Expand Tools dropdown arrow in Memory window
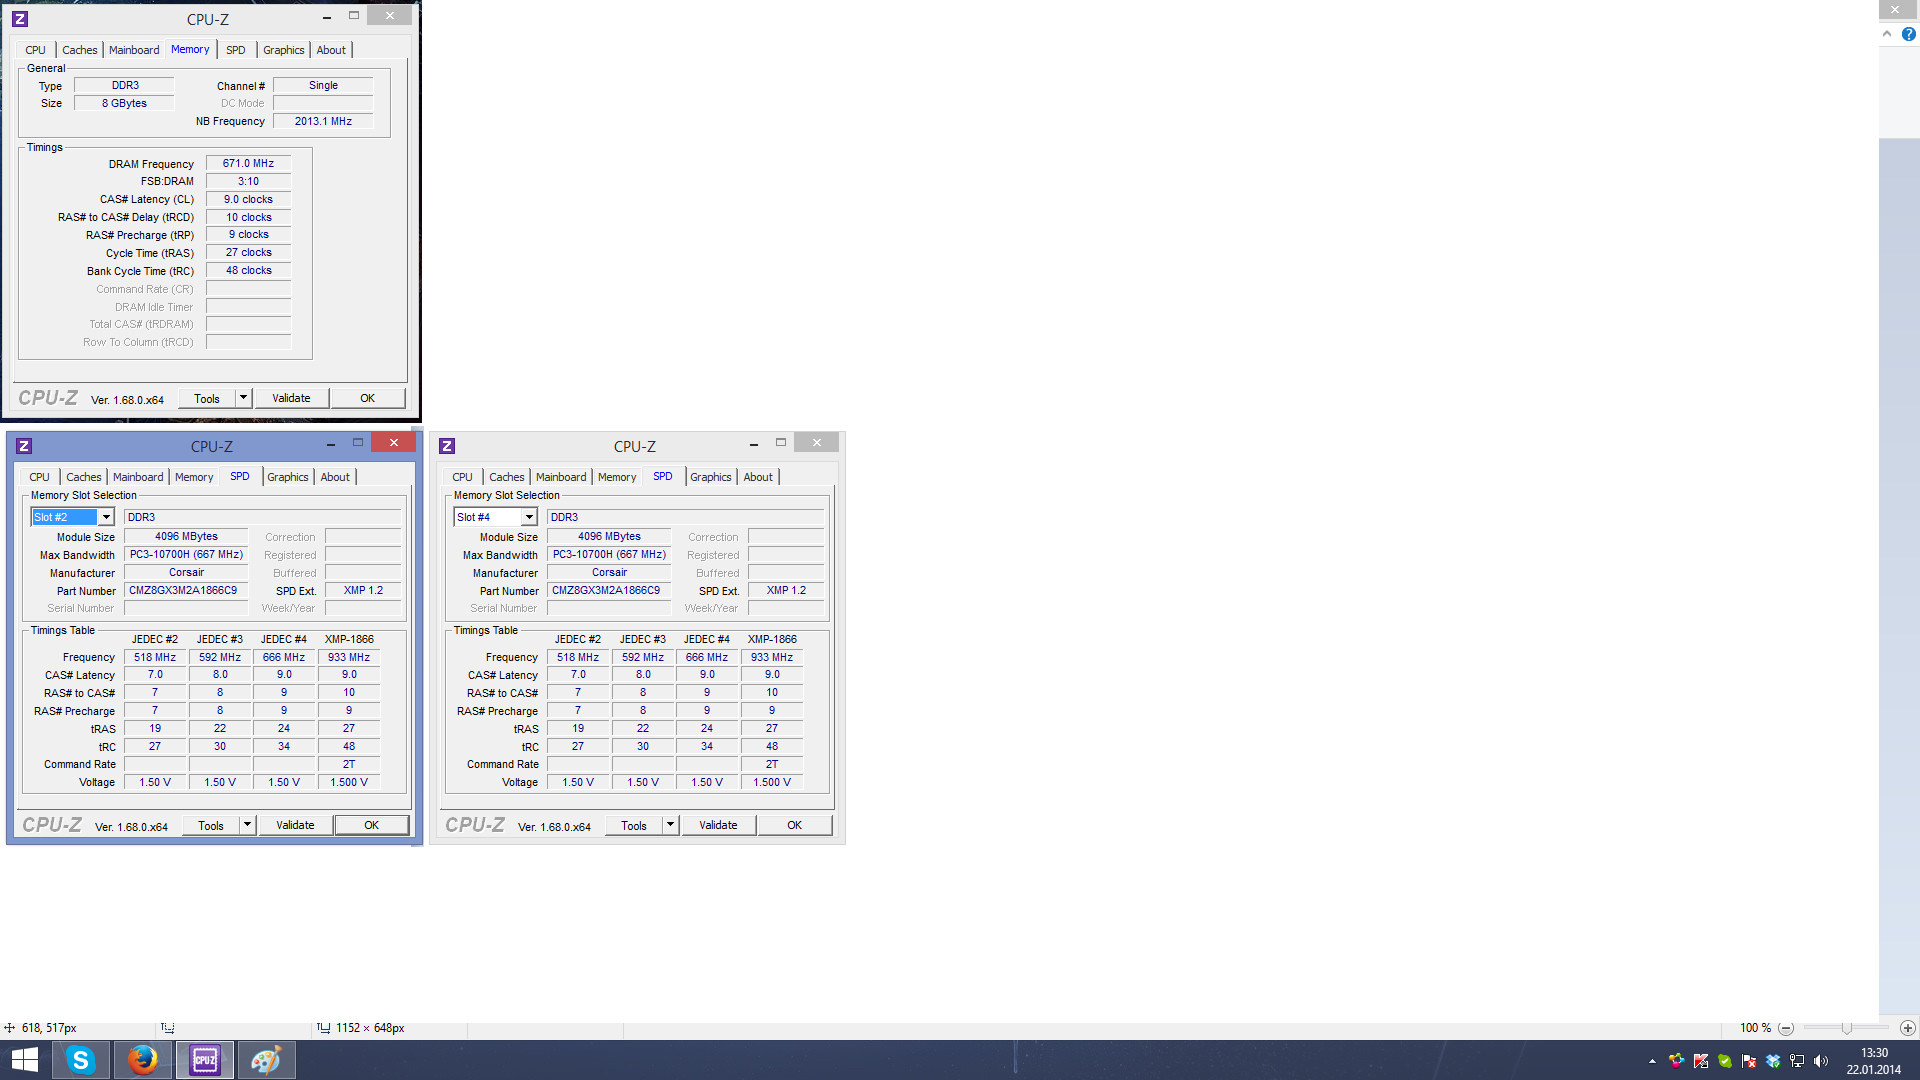 pos(243,398)
